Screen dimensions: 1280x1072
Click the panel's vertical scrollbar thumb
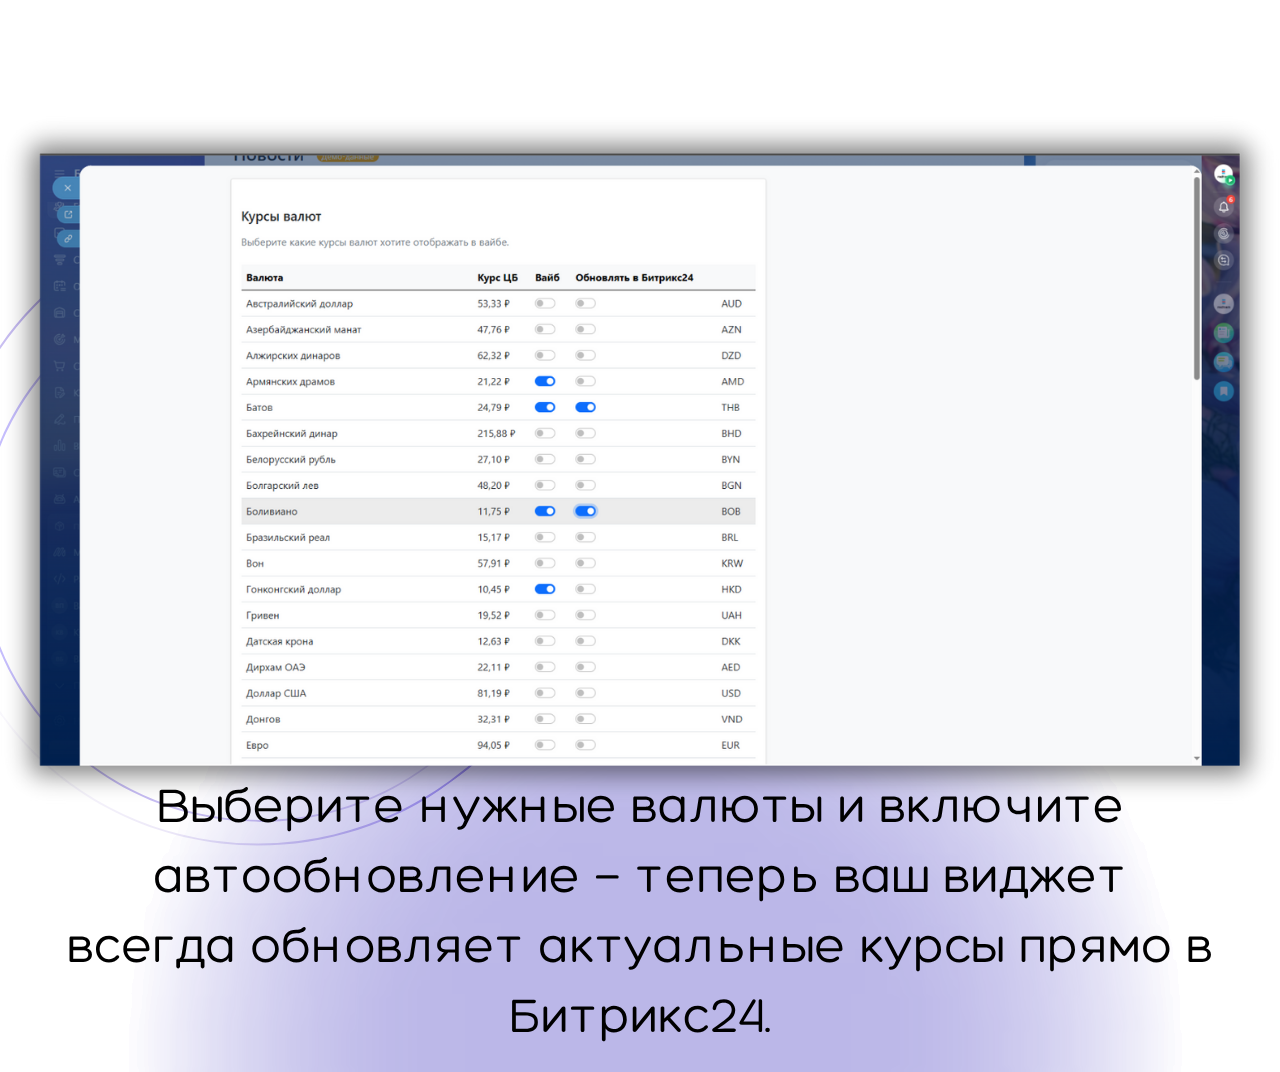pyautogui.click(x=1197, y=279)
